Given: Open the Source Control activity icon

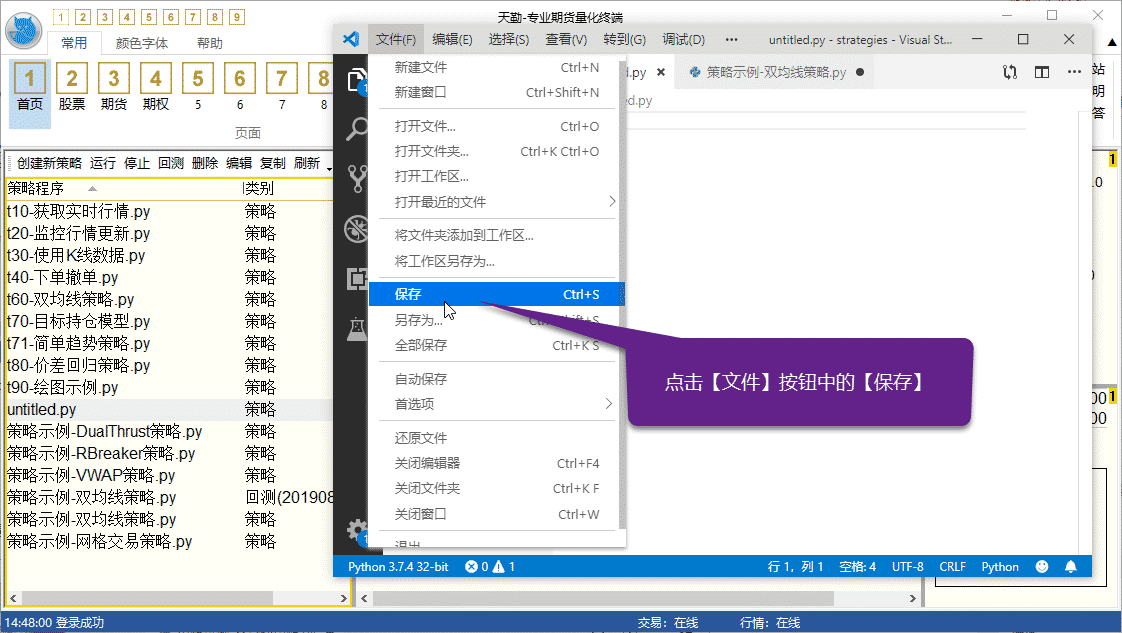Looking at the screenshot, I should click(x=356, y=179).
